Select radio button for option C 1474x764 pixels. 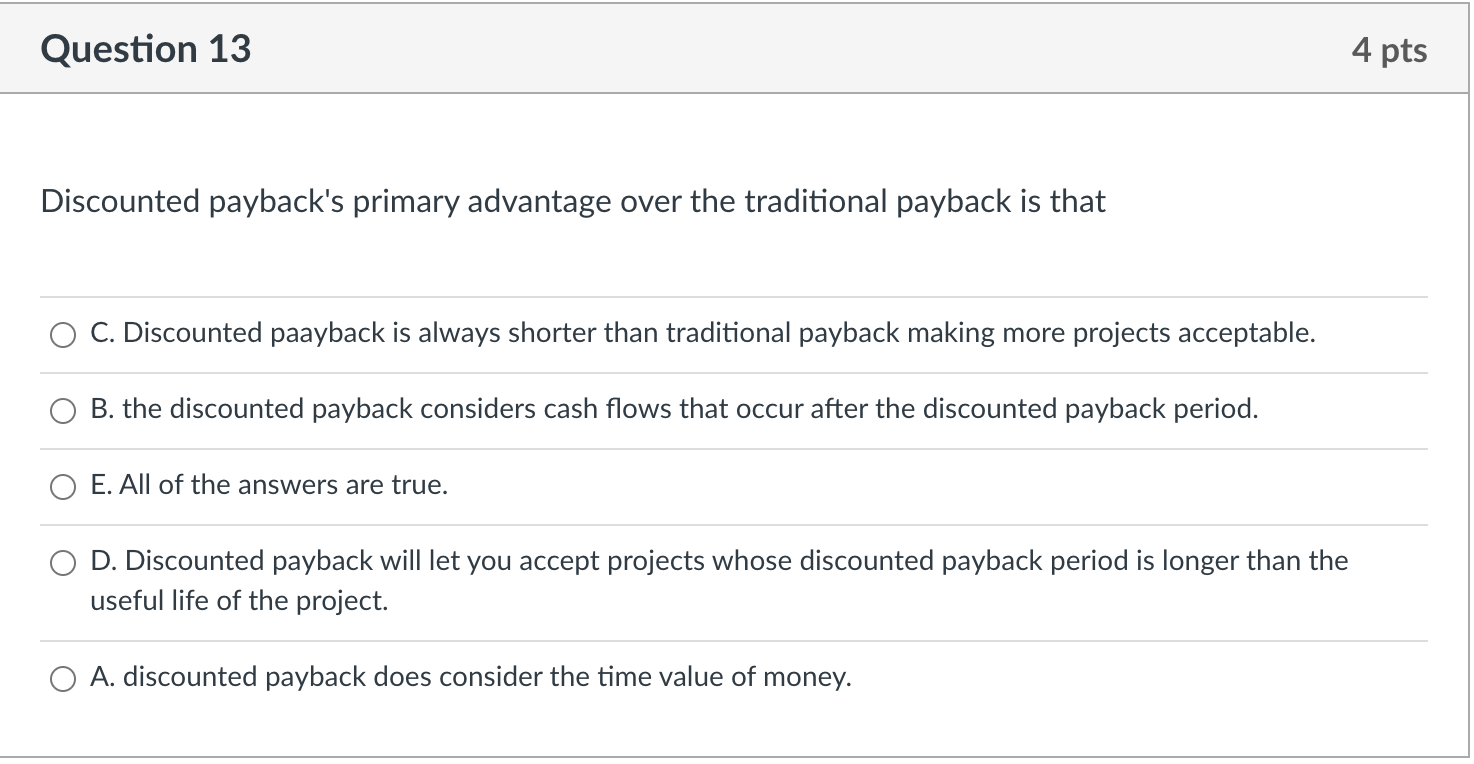pyautogui.click(x=63, y=334)
